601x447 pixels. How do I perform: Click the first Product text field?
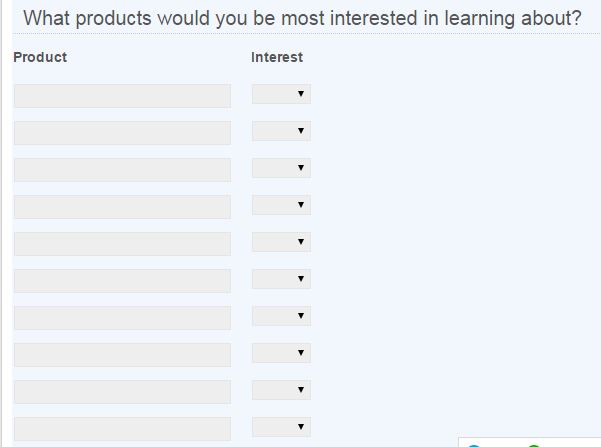122,96
